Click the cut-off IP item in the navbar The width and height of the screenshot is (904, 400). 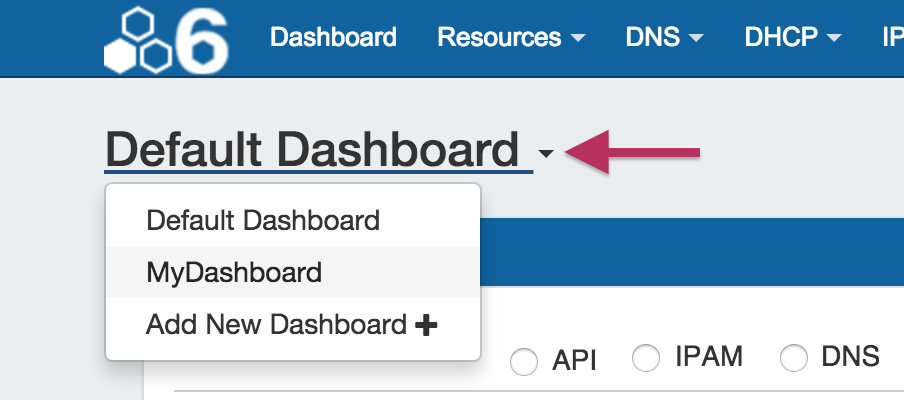(x=892, y=38)
